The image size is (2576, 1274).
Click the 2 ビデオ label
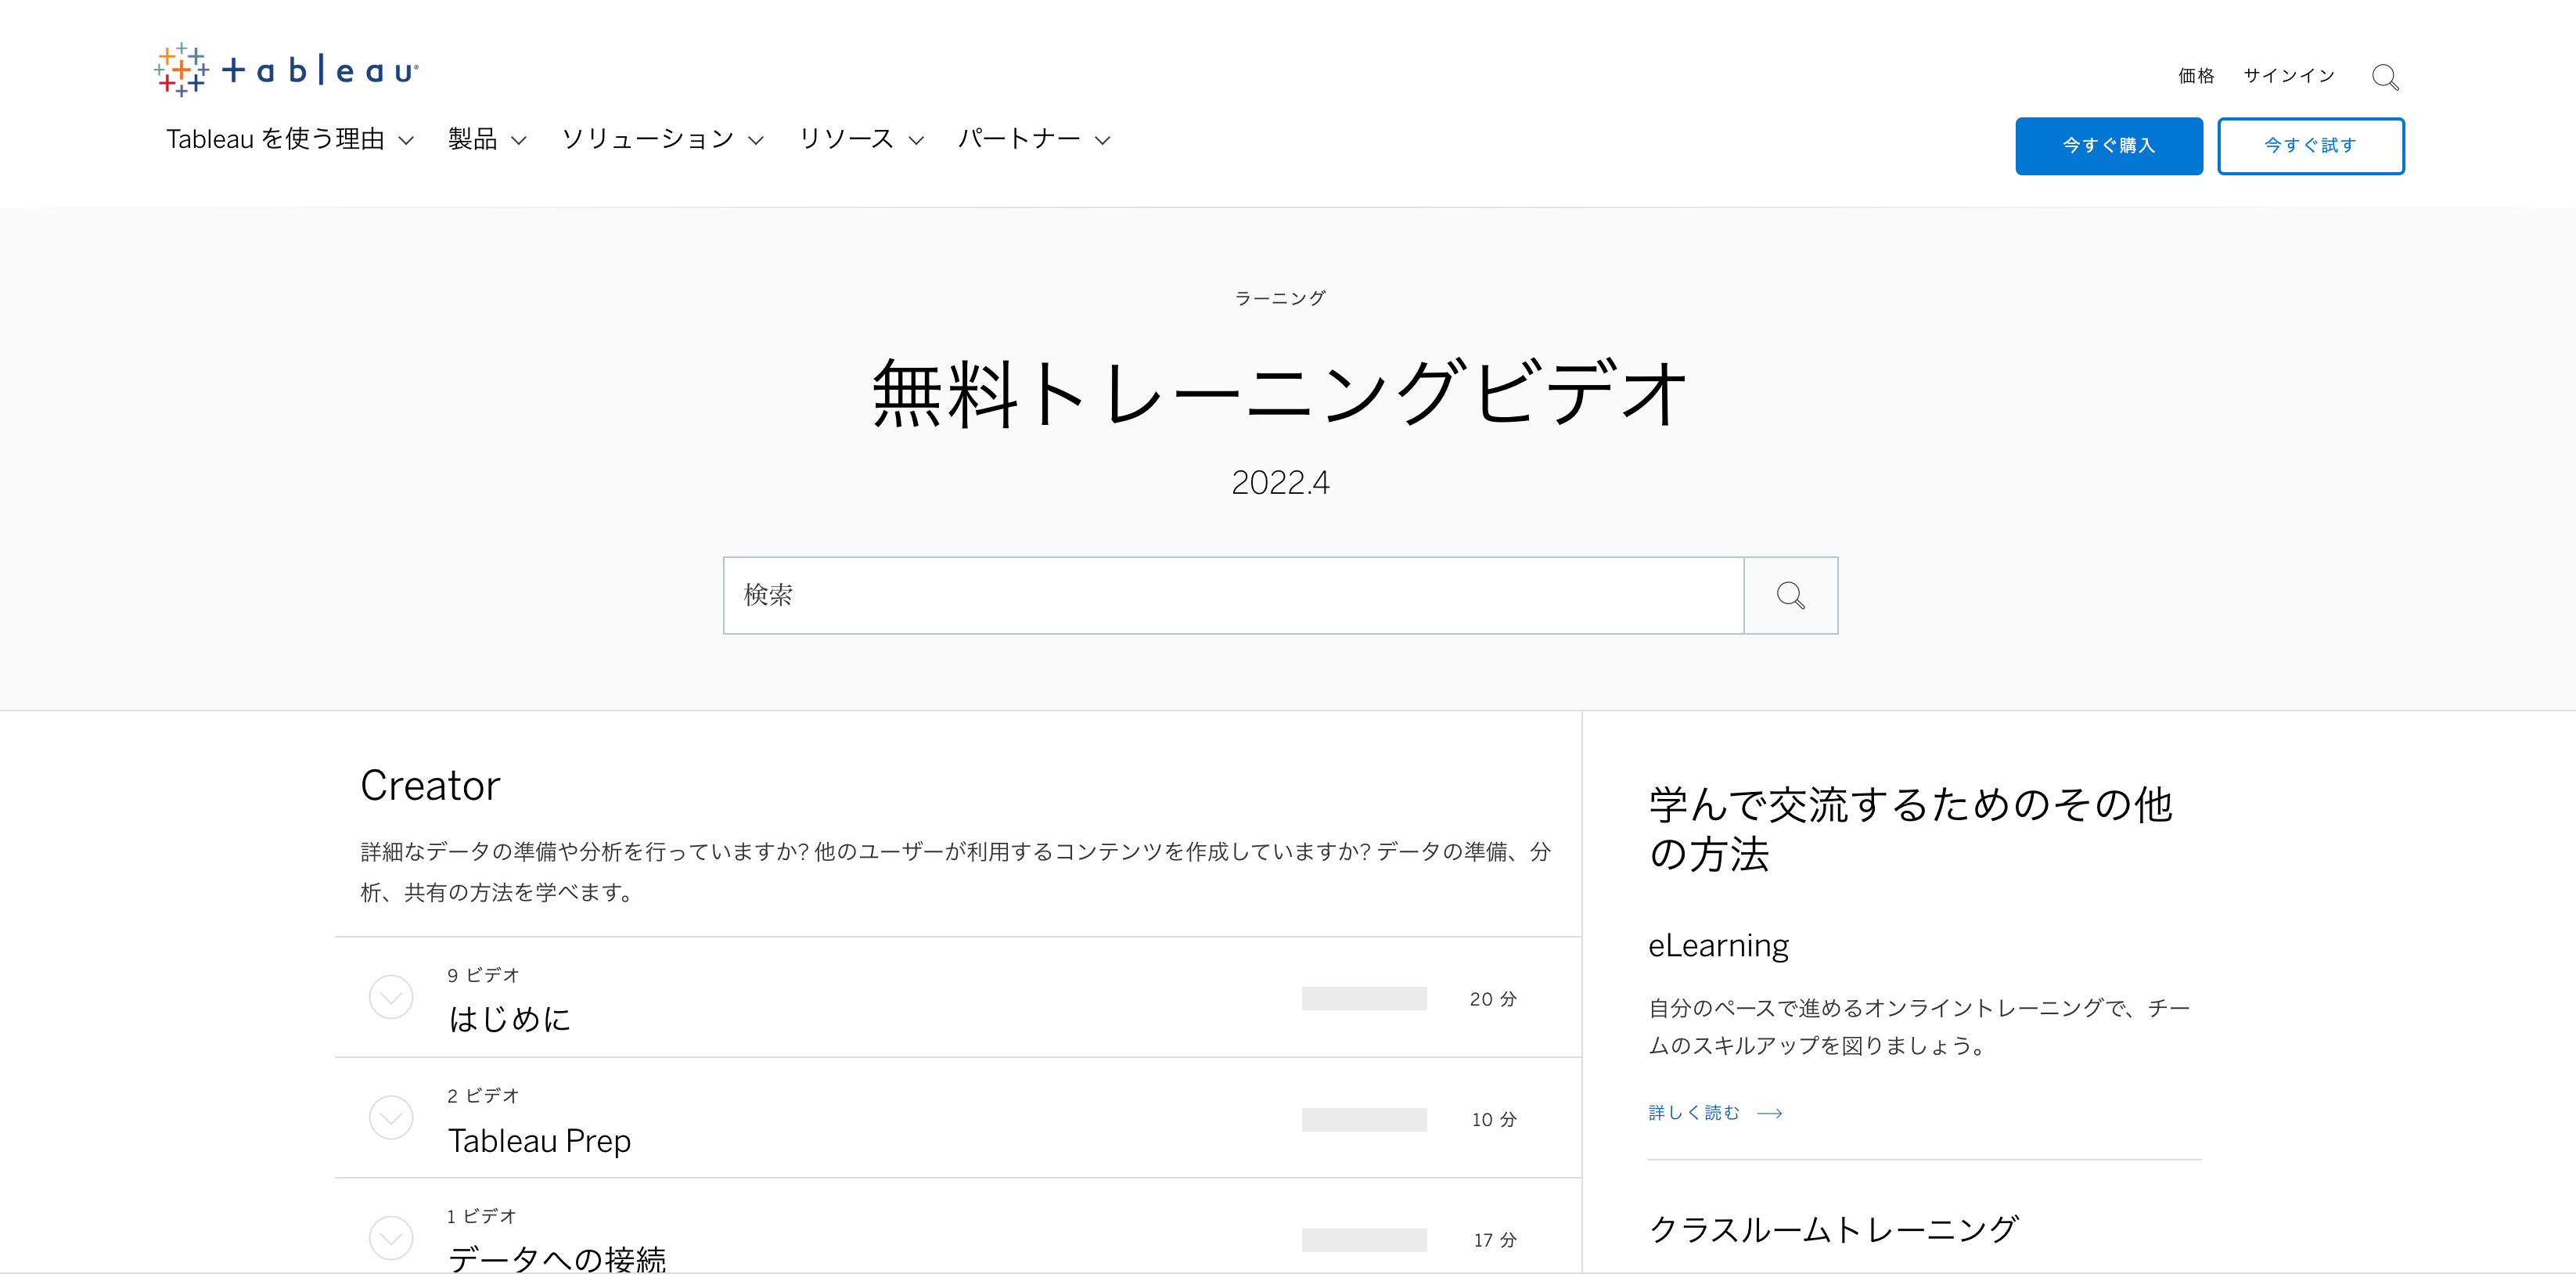(x=483, y=1096)
